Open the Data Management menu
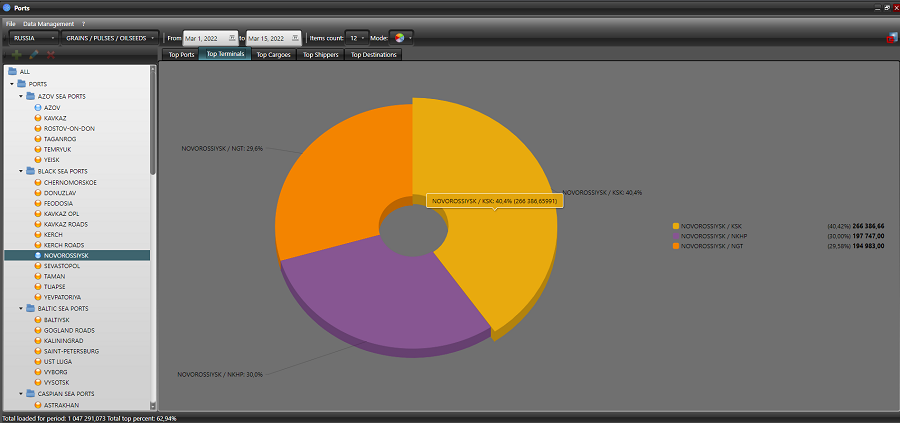This screenshot has width=900, height=423. coord(48,24)
